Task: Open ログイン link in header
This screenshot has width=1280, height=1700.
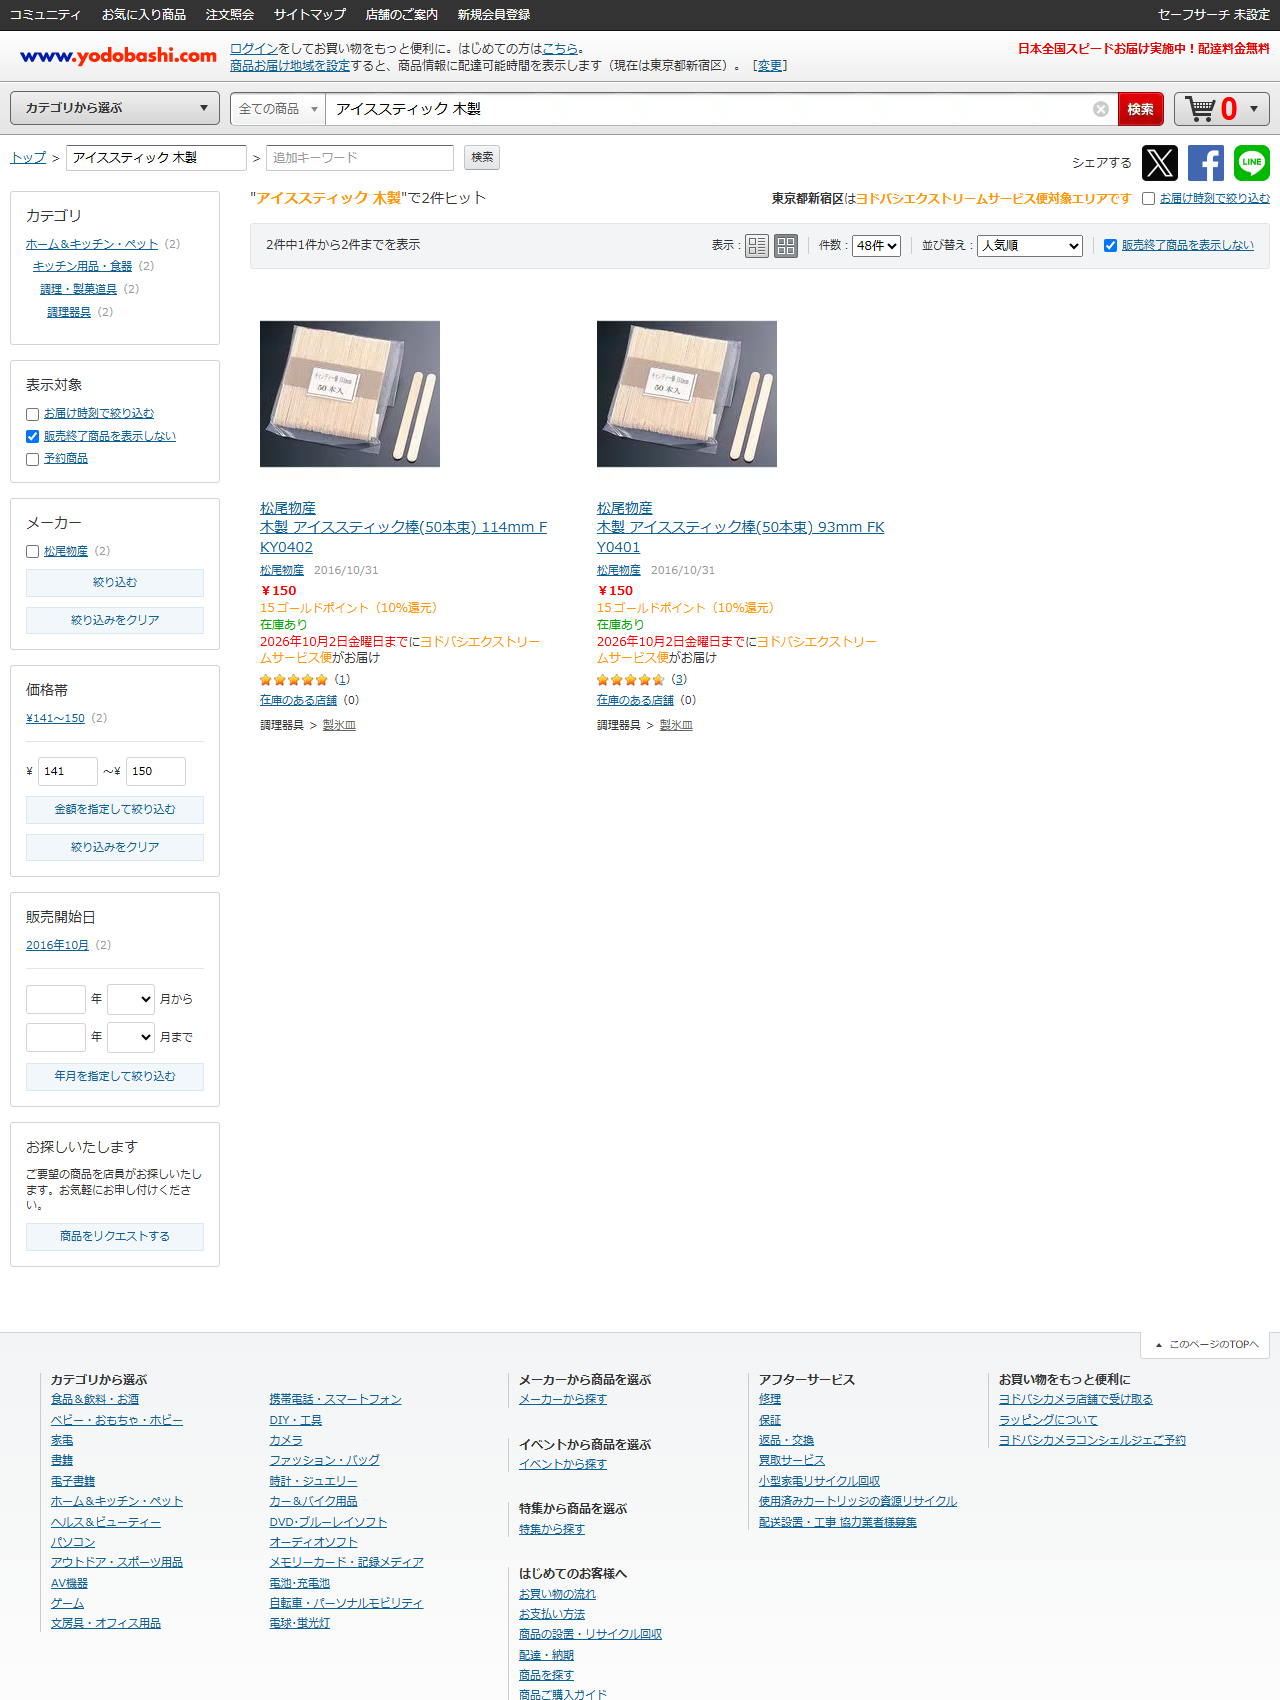Action: (254, 49)
